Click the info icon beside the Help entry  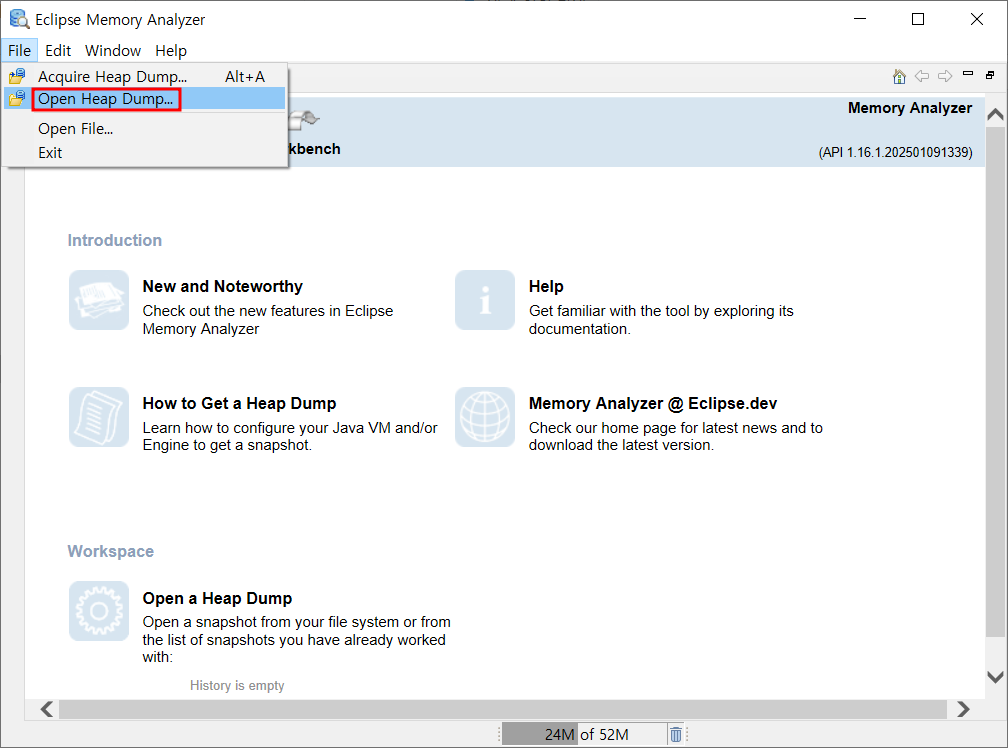point(484,300)
